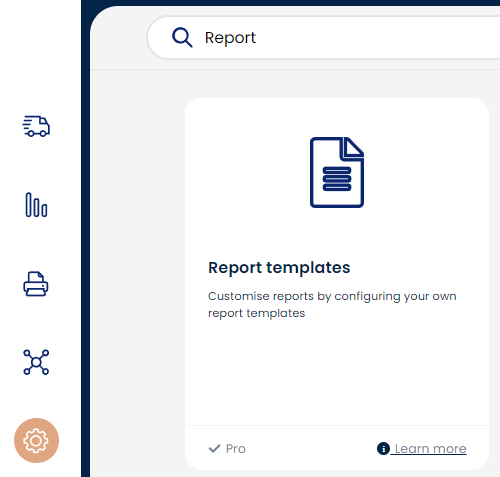Focus the search field containing Report
Screen dimensions: 500x477
coord(323,37)
